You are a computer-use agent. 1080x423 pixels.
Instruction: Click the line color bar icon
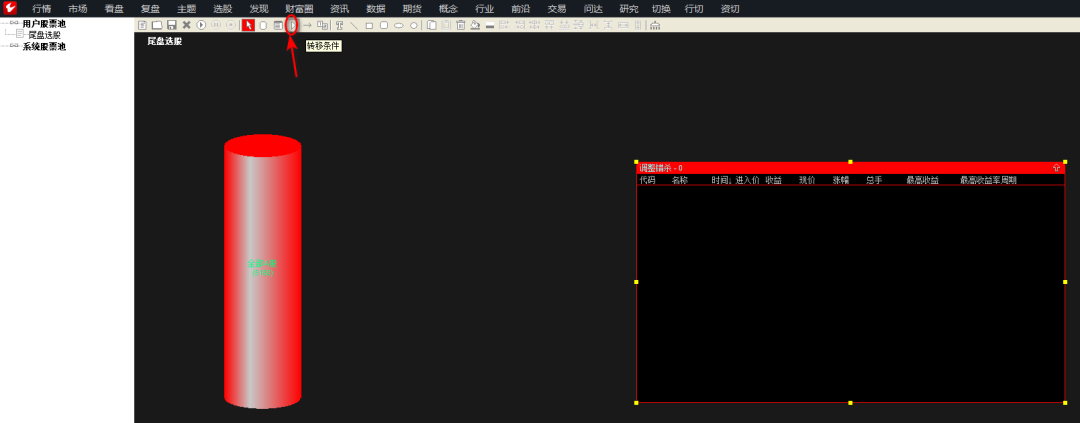point(490,25)
